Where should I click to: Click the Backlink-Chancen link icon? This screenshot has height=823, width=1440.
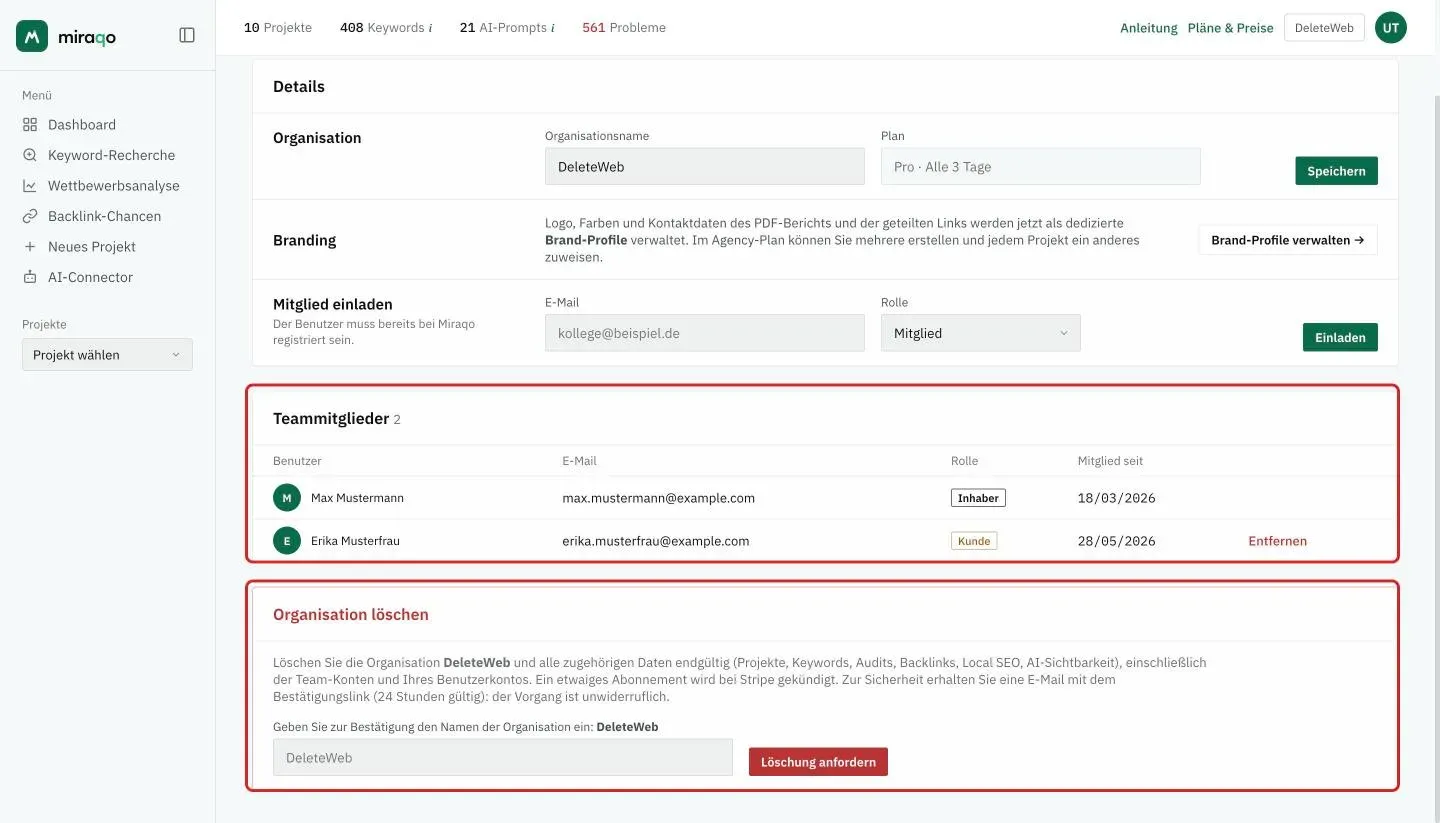29,216
